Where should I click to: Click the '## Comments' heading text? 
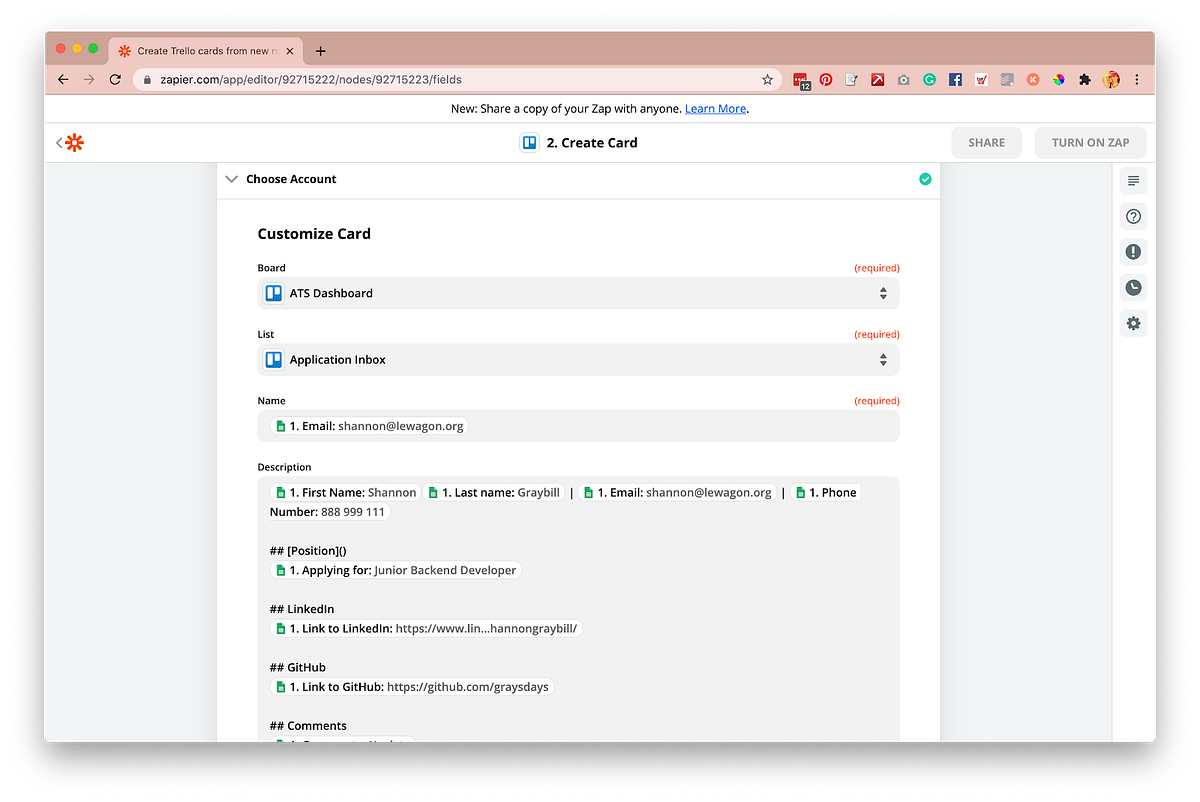point(308,726)
